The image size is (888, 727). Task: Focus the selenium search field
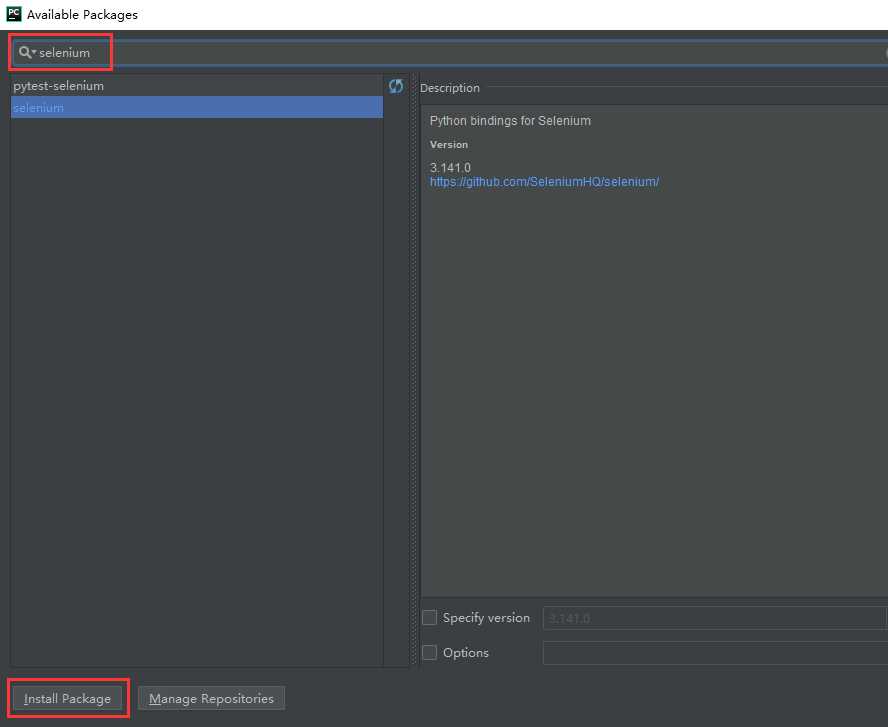(x=450, y=53)
